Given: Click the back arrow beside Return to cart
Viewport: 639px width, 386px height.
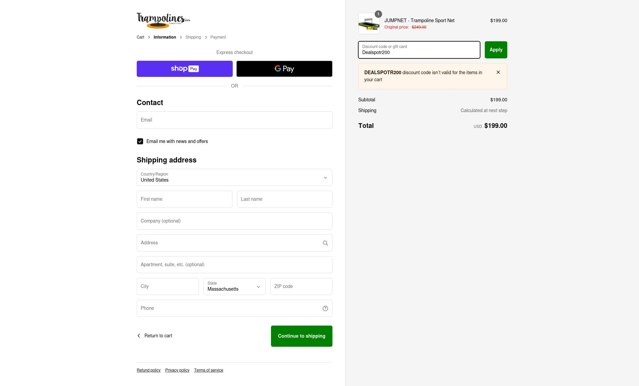Looking at the screenshot, I should tap(139, 336).
